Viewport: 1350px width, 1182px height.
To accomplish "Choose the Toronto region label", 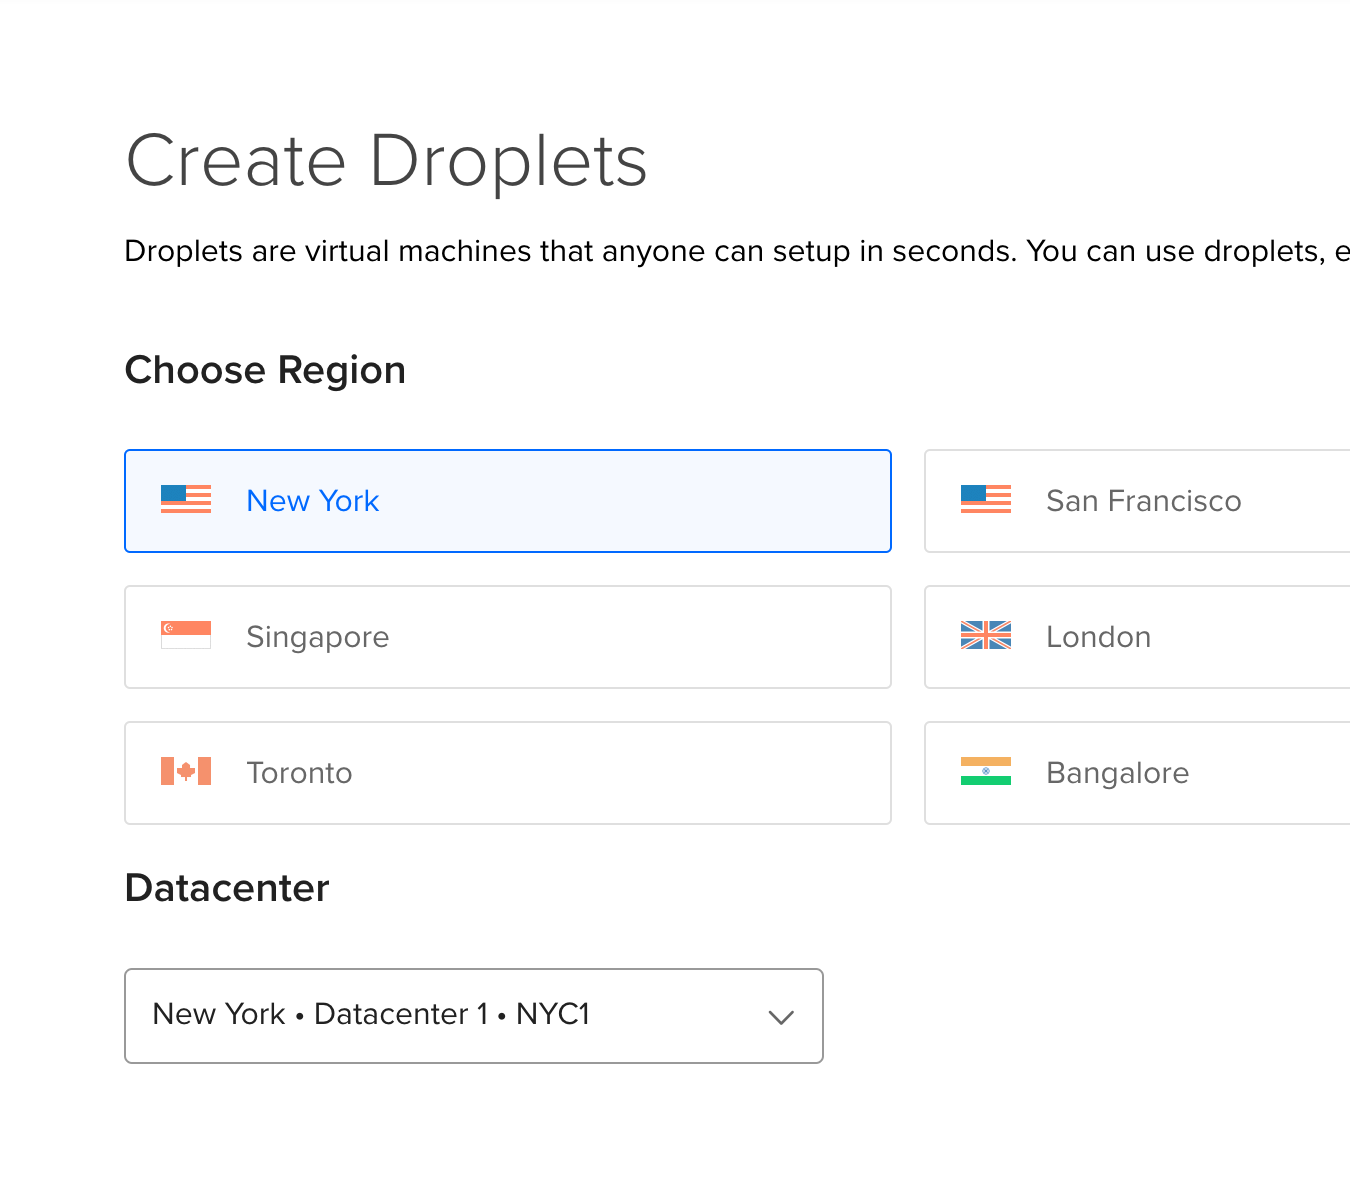I will coord(299,773).
